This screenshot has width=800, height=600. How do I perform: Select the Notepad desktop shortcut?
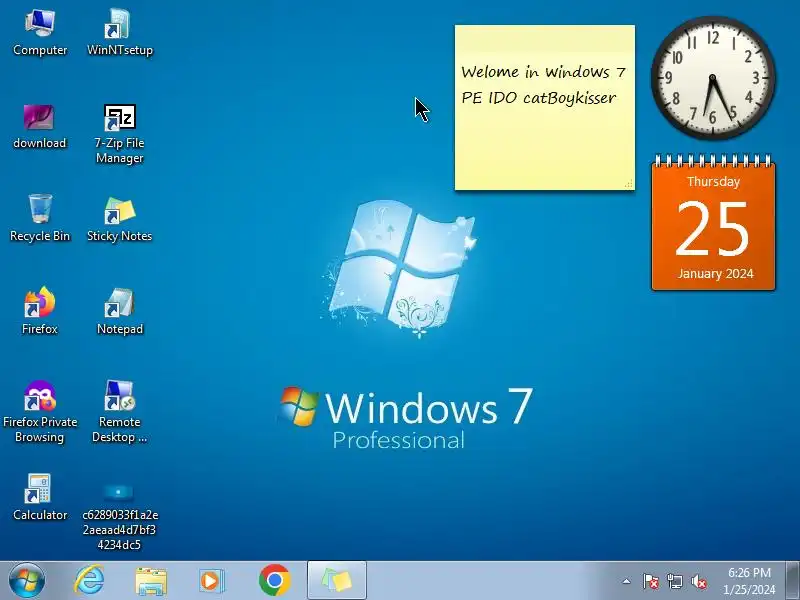click(x=119, y=311)
